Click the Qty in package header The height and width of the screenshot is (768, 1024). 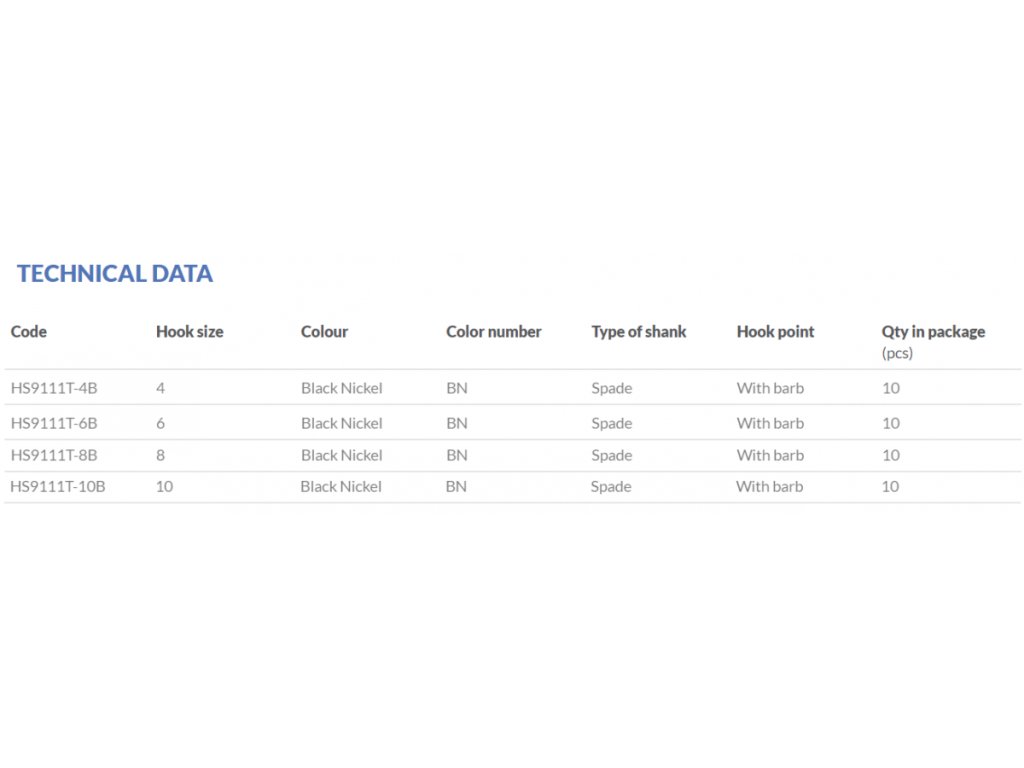932,332
